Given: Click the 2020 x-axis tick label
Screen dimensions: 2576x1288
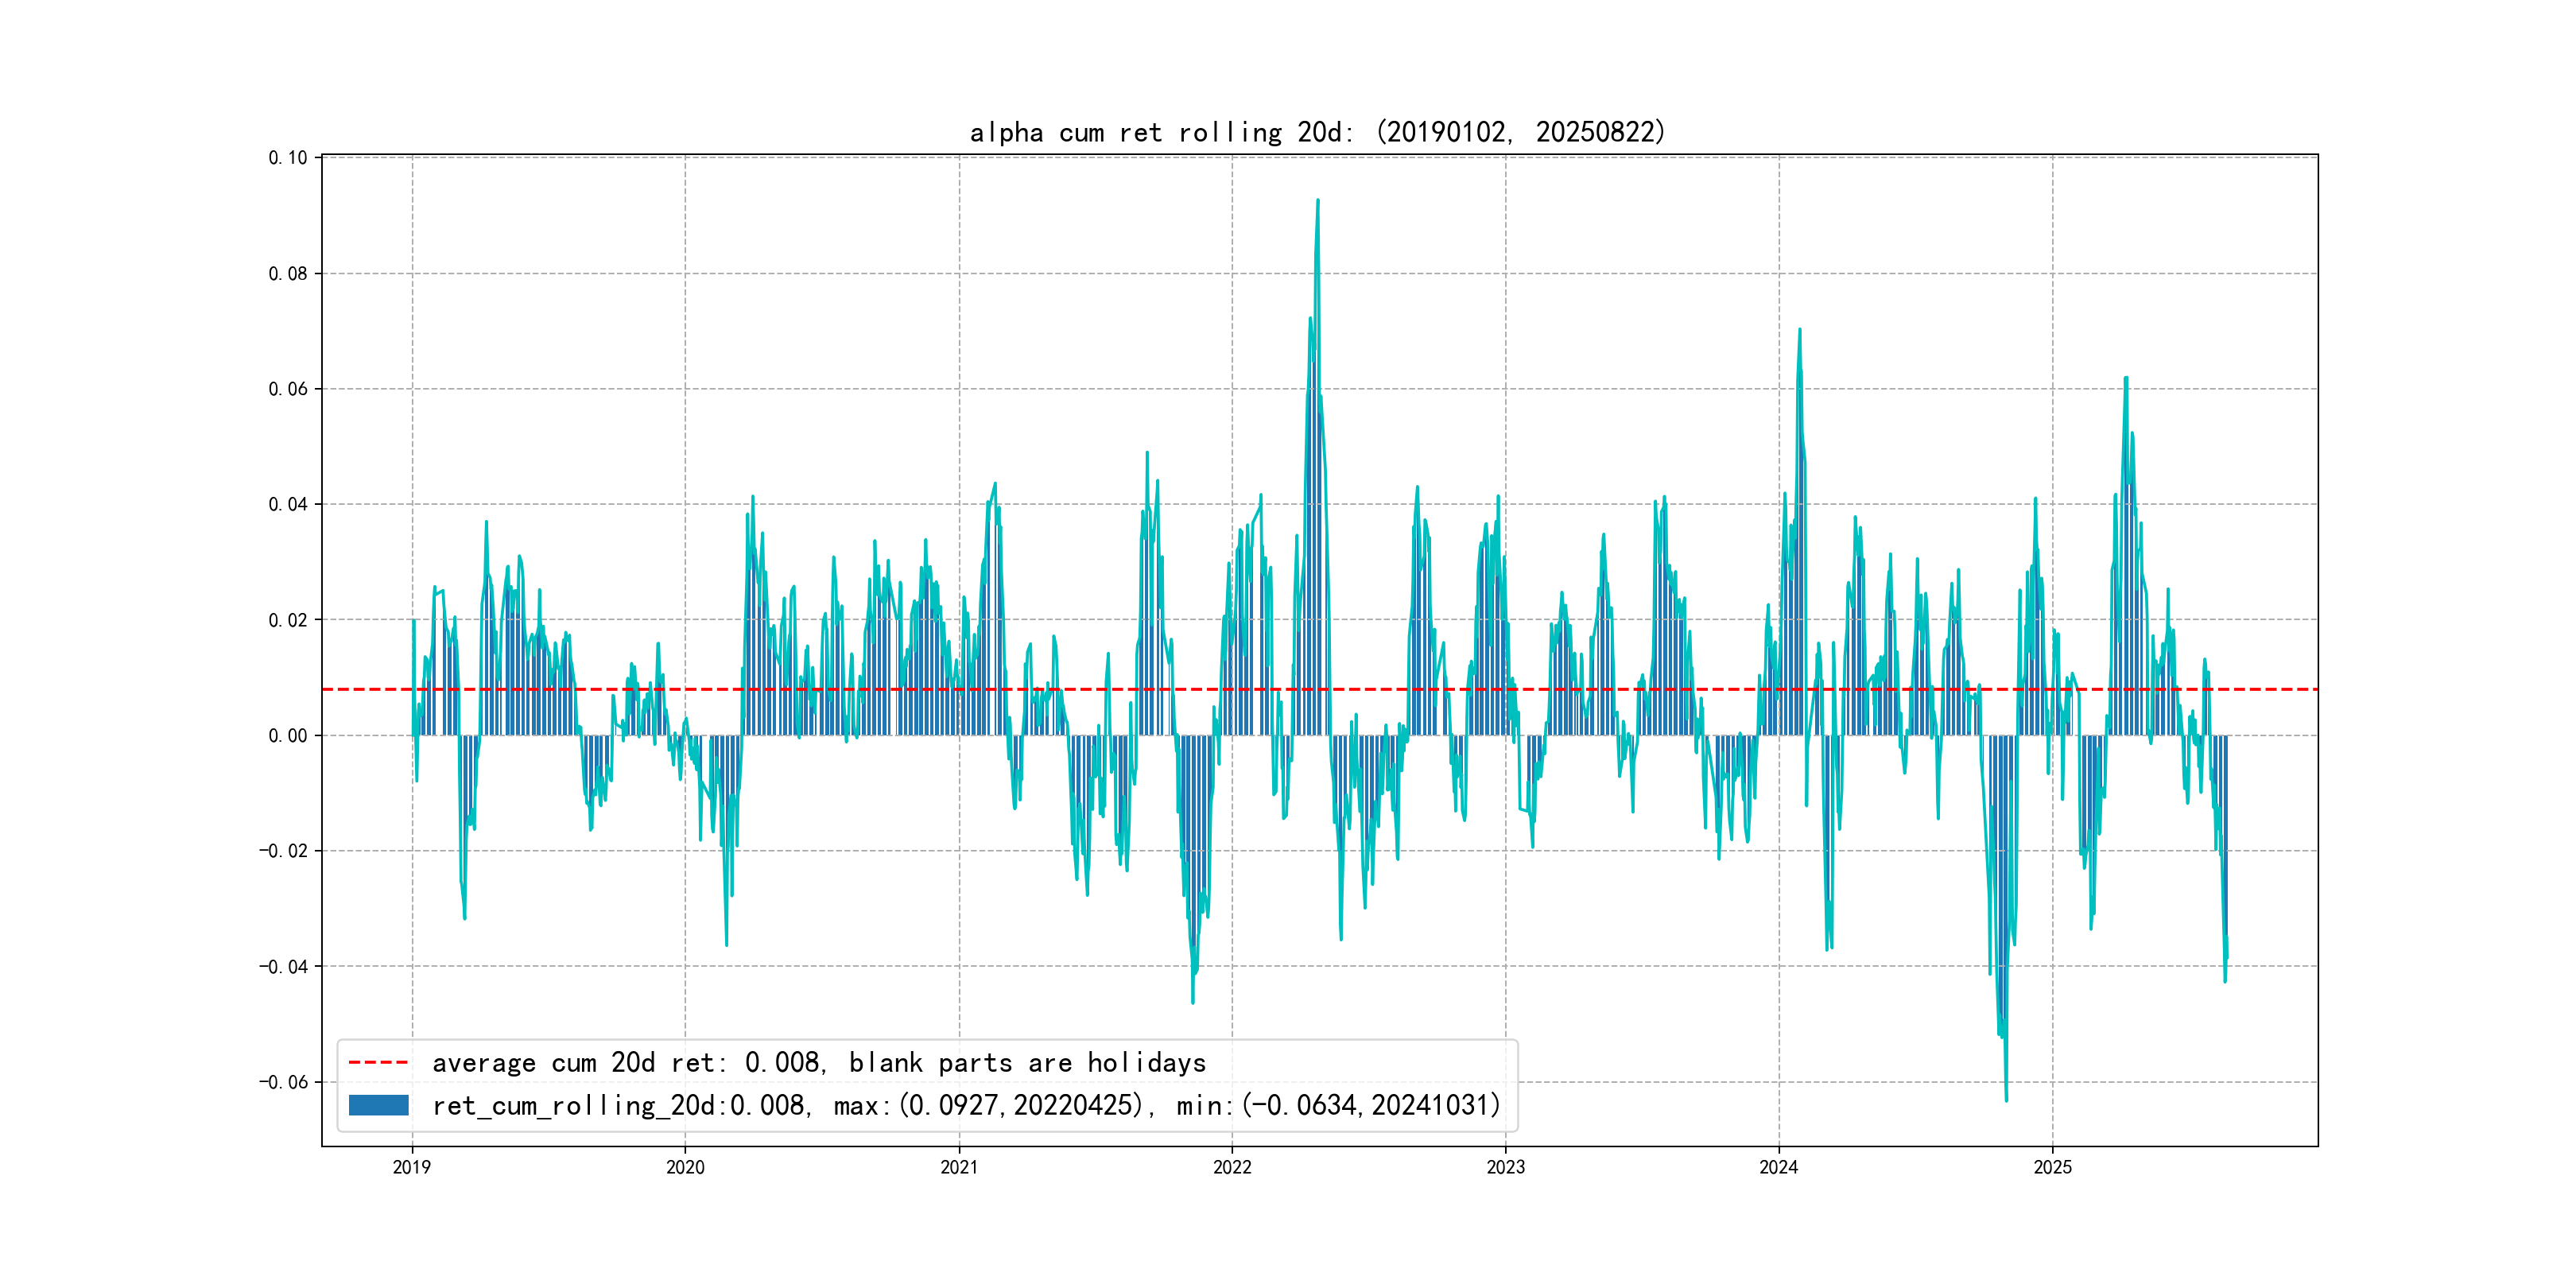Looking at the screenshot, I should (685, 1167).
